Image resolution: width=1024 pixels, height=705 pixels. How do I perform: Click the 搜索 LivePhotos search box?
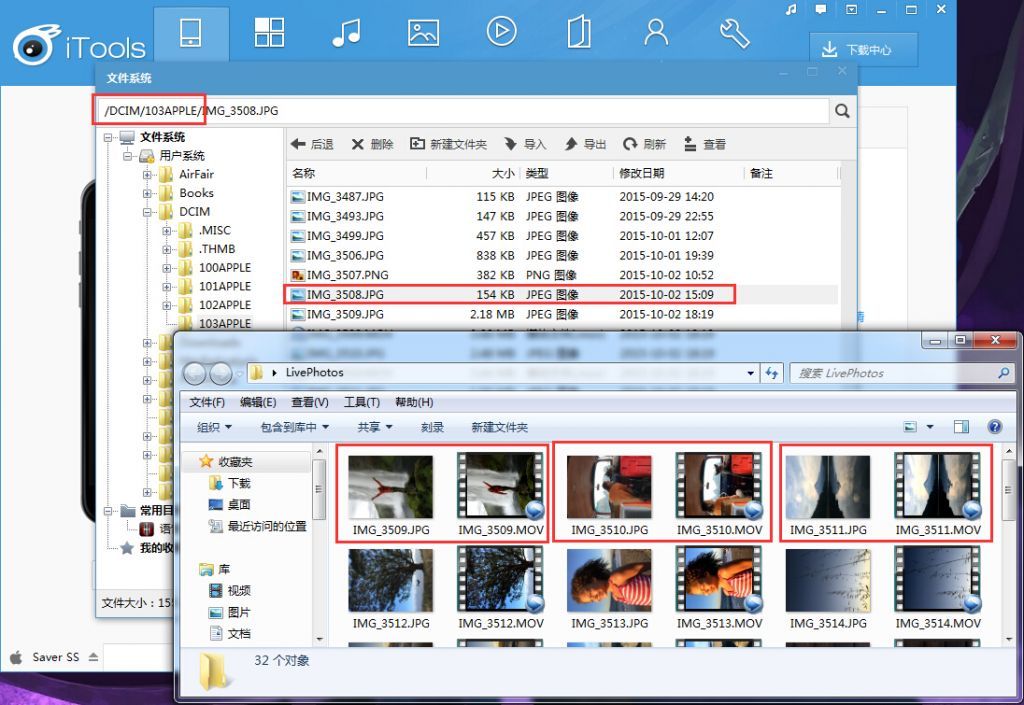(902, 373)
